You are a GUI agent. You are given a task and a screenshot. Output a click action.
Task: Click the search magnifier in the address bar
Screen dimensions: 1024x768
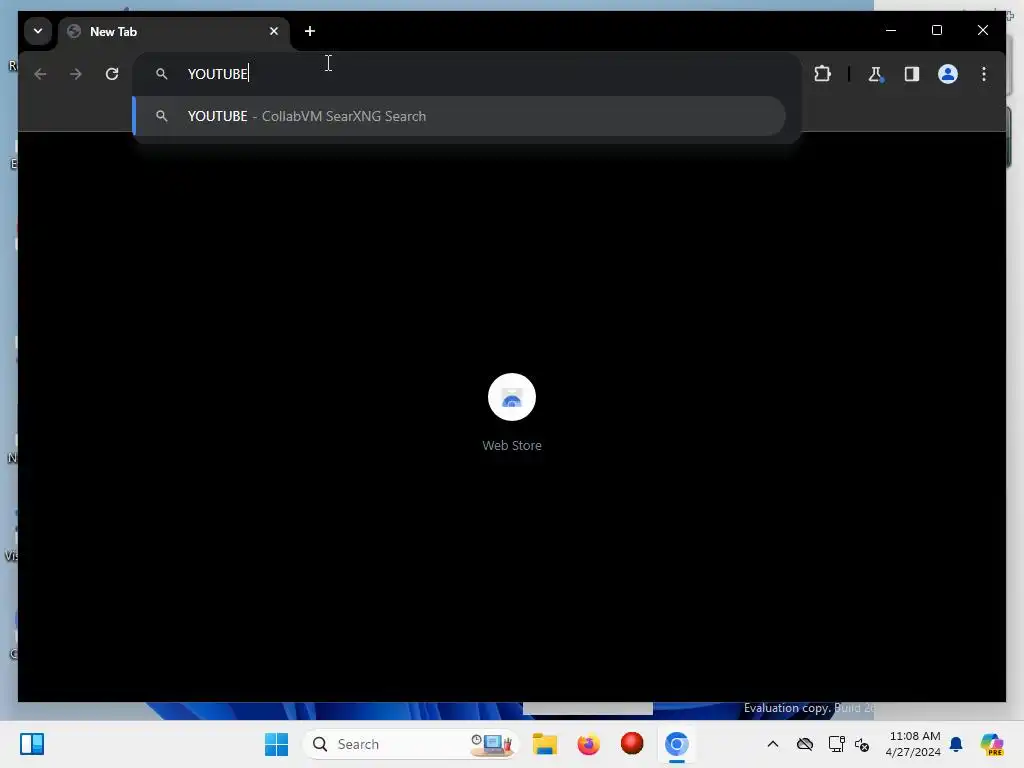pos(161,74)
